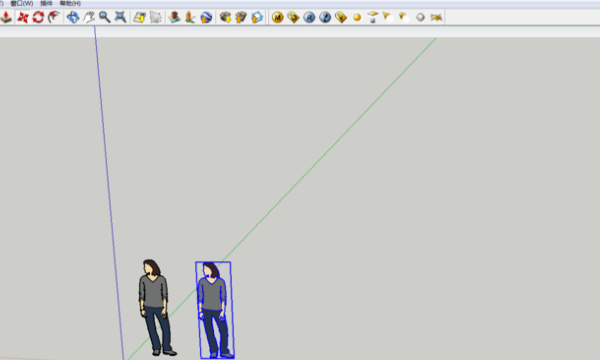
Task: Click the Add Location map icon
Action: click(139, 17)
